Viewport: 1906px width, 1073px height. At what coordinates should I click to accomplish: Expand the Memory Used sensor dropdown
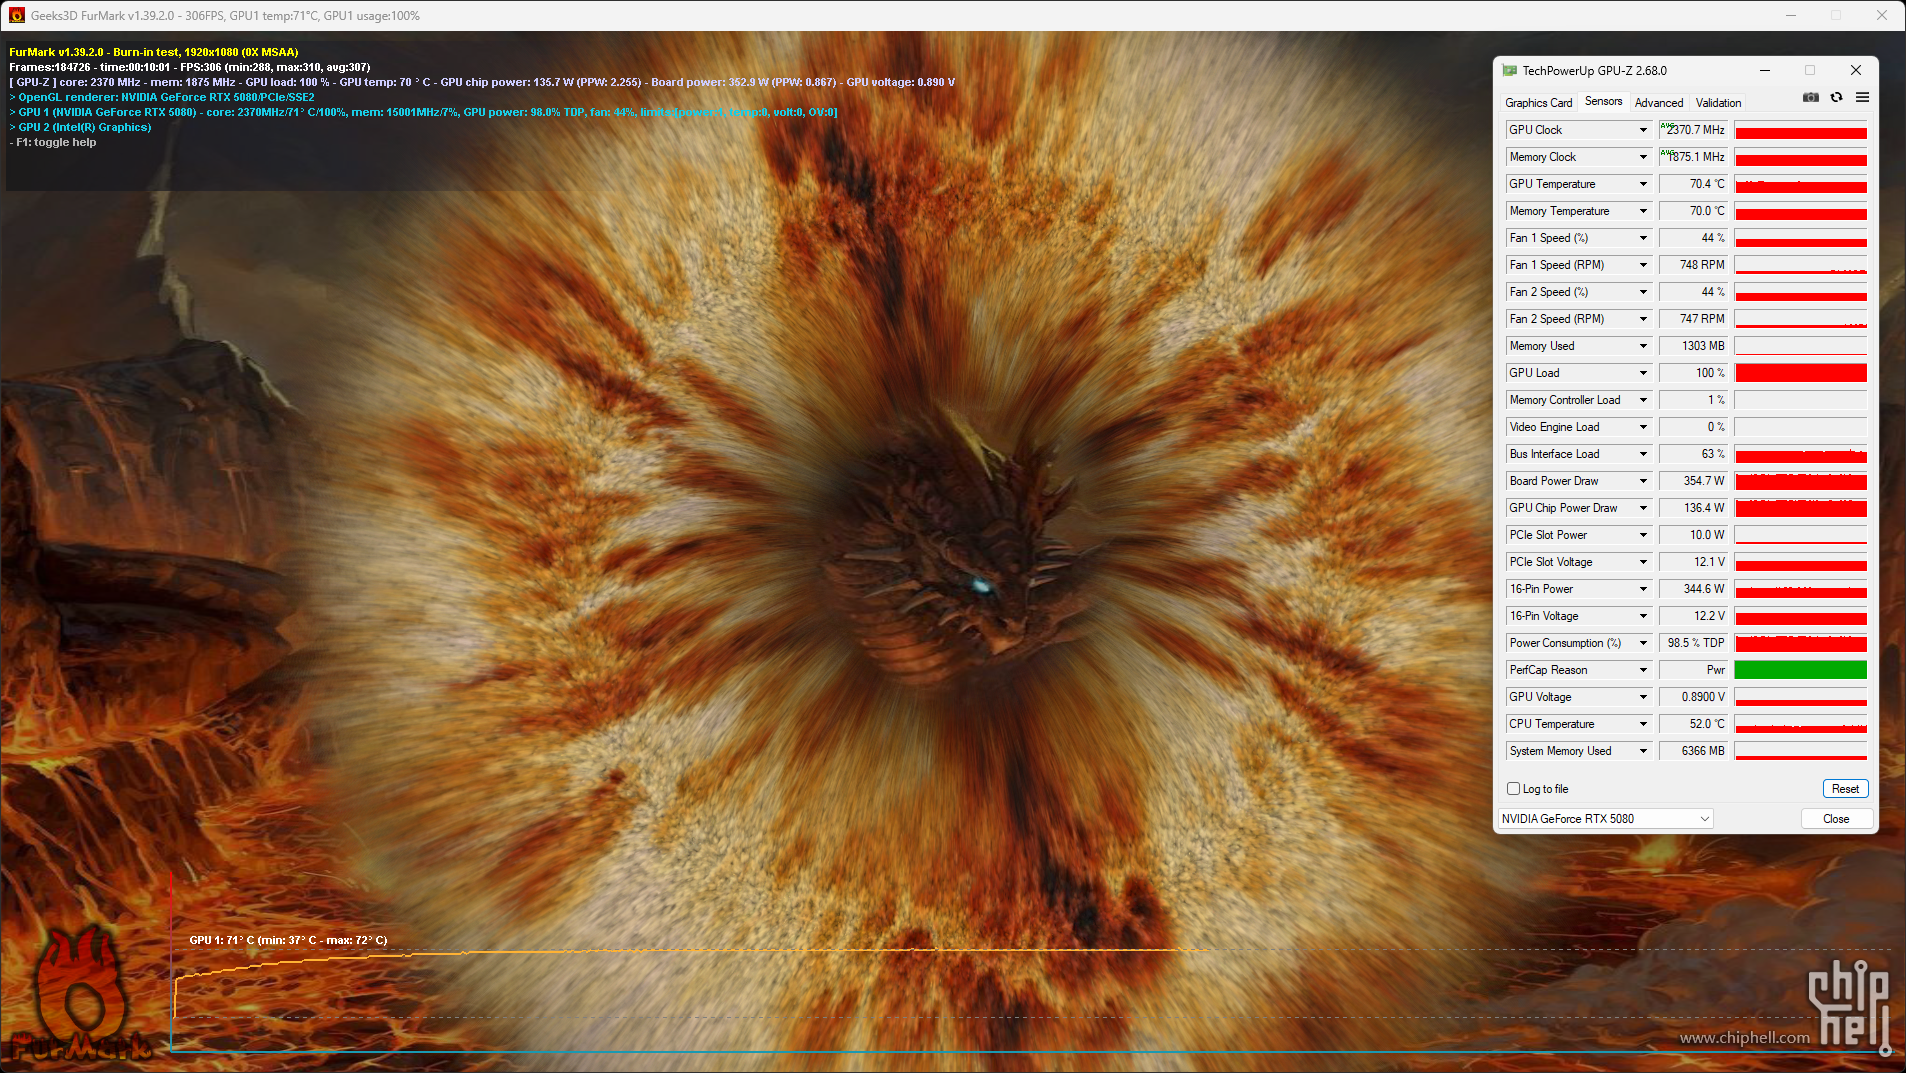(1643, 346)
